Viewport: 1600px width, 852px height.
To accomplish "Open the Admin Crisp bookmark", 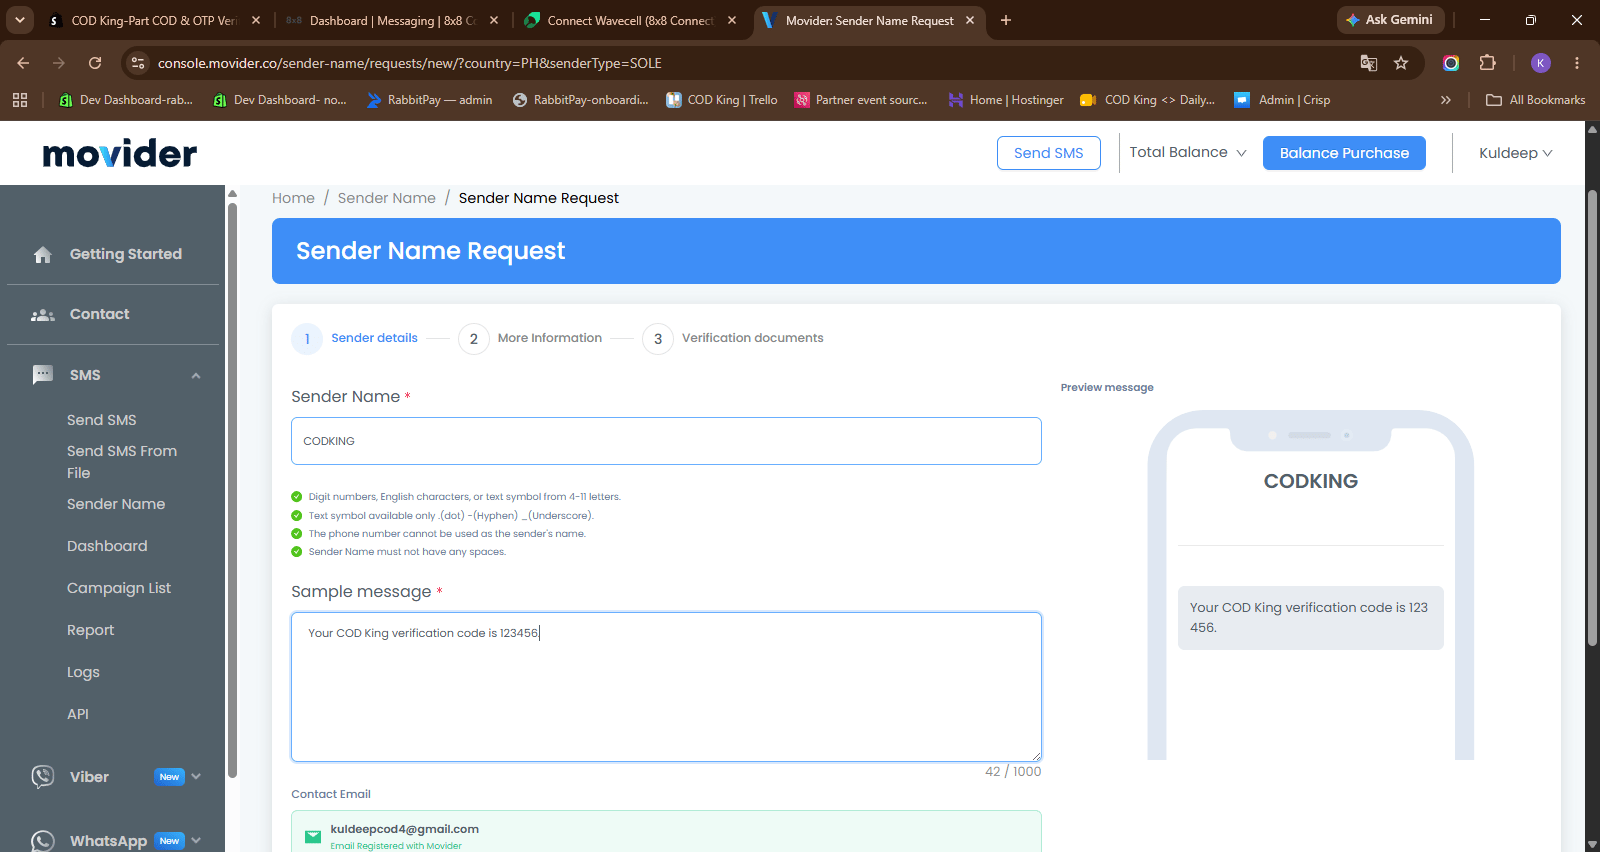I will click(x=1282, y=100).
